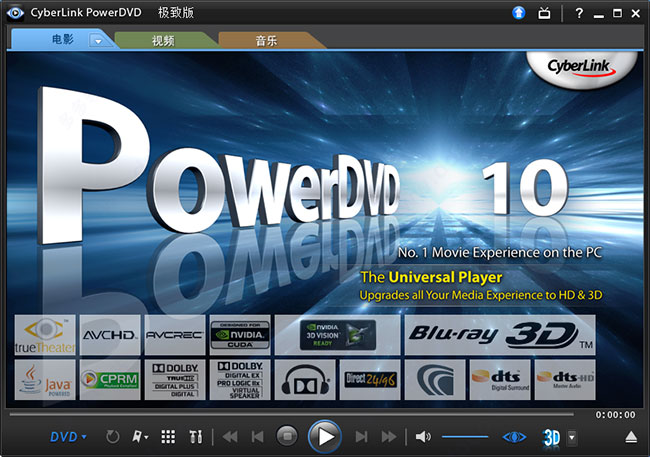The height and width of the screenshot is (457, 650).
Task: Click the 0:00:00 time display
Action: [x=615, y=415]
